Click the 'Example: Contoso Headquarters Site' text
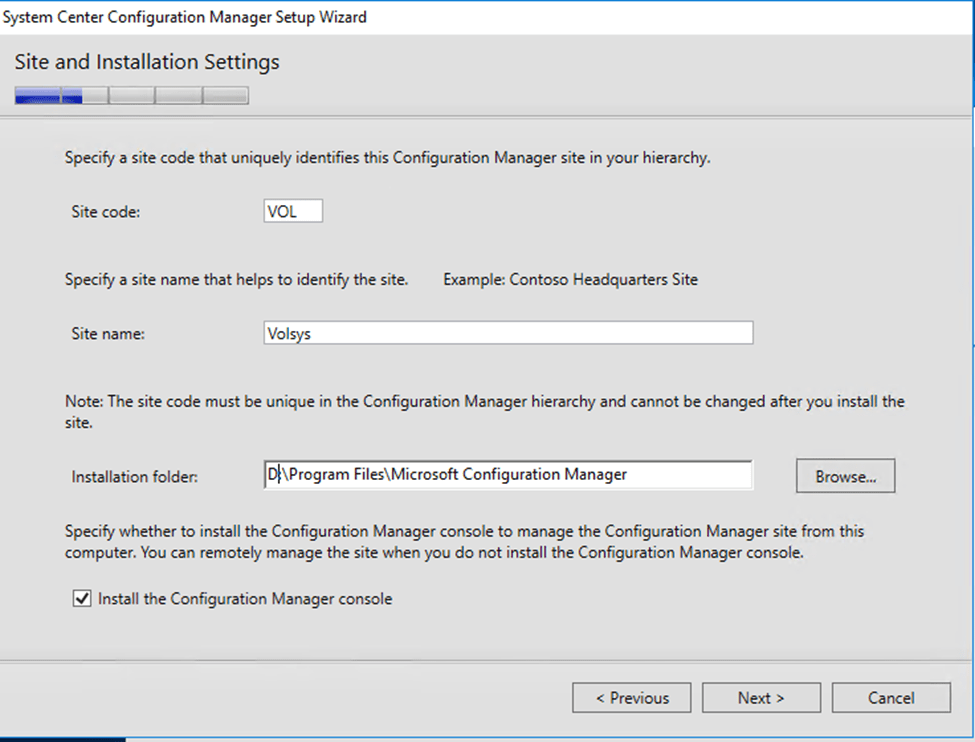The image size is (975, 742). (x=570, y=280)
